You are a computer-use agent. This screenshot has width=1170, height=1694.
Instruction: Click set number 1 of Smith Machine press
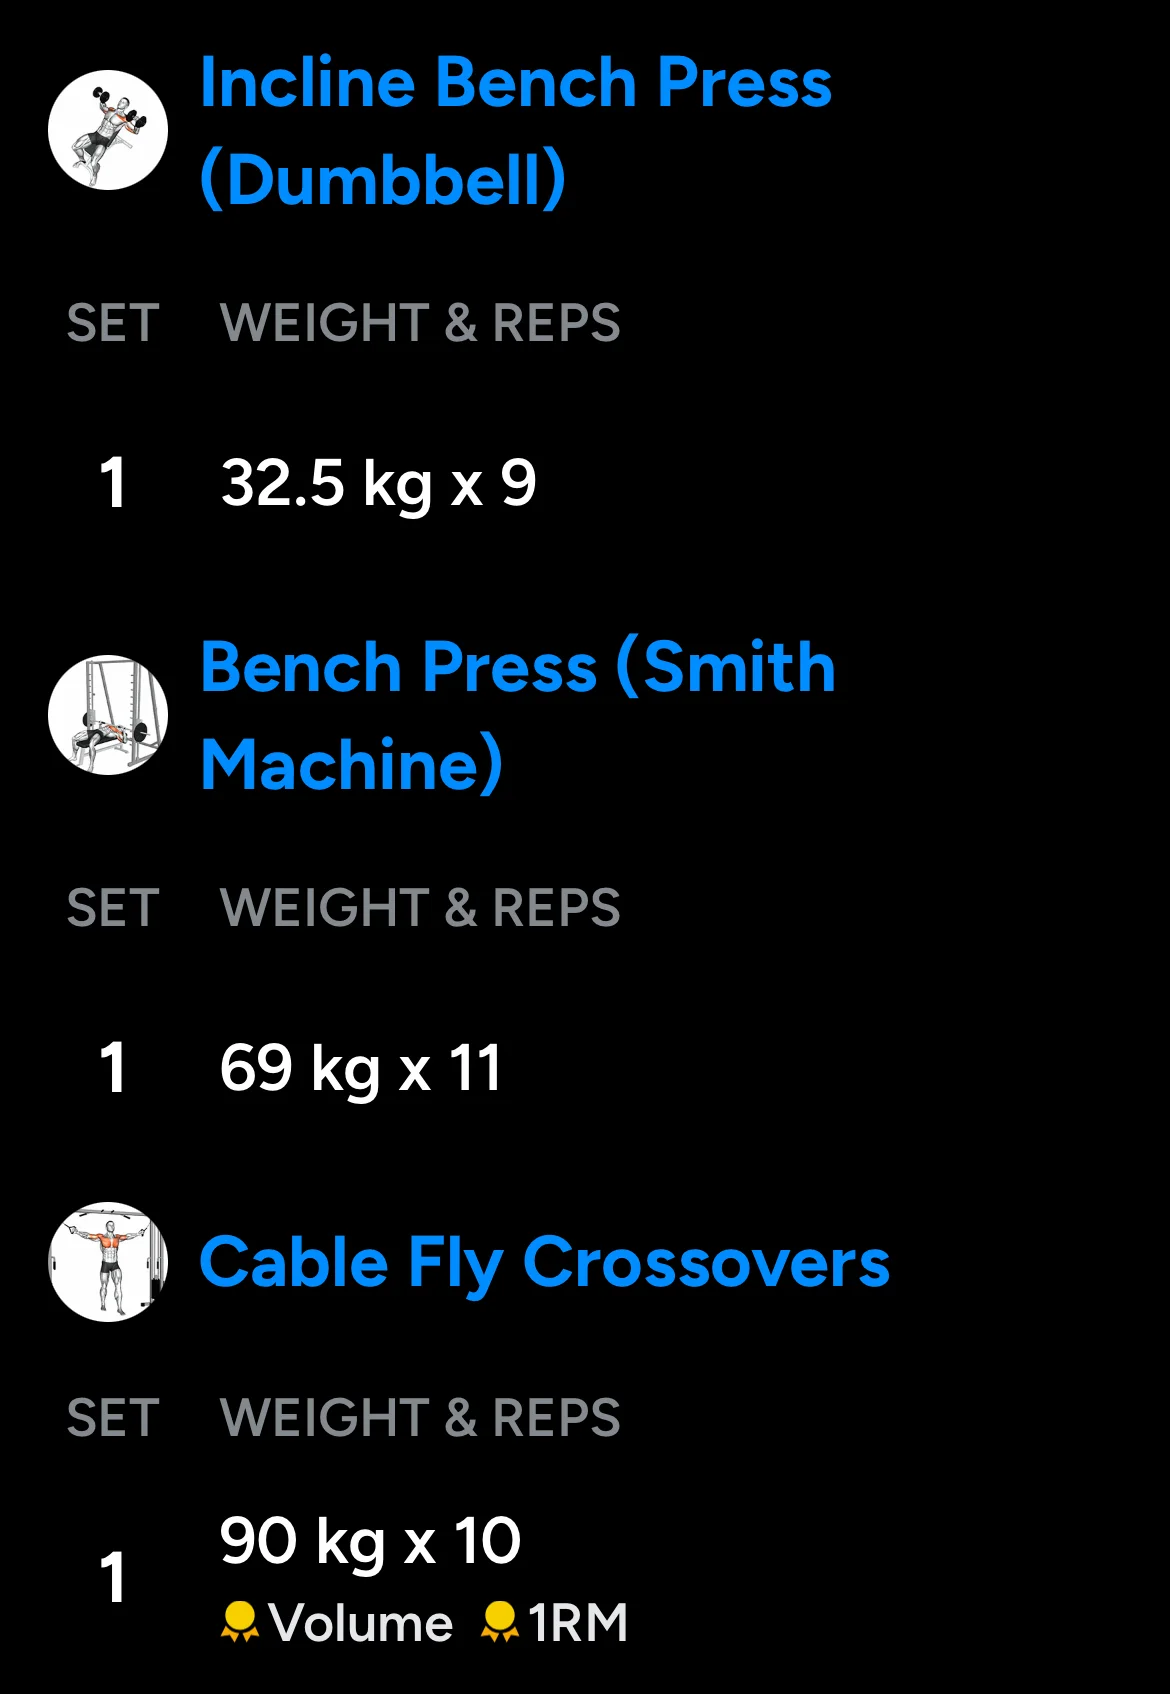[x=113, y=1068]
